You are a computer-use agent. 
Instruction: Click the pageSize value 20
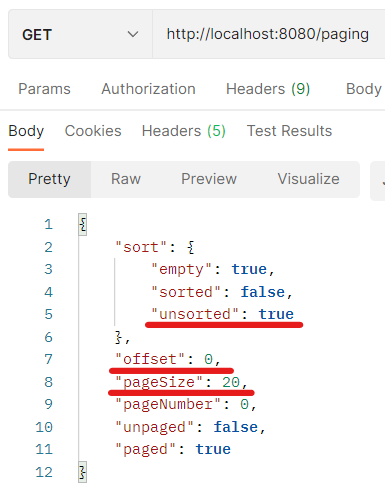(231, 382)
